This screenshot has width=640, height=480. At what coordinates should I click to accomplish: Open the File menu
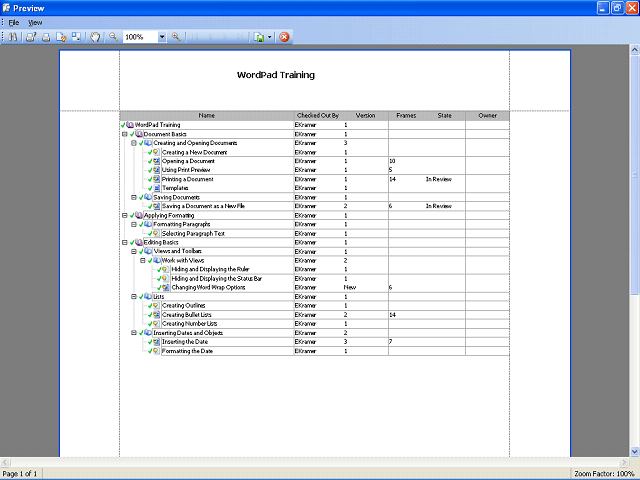point(14,22)
